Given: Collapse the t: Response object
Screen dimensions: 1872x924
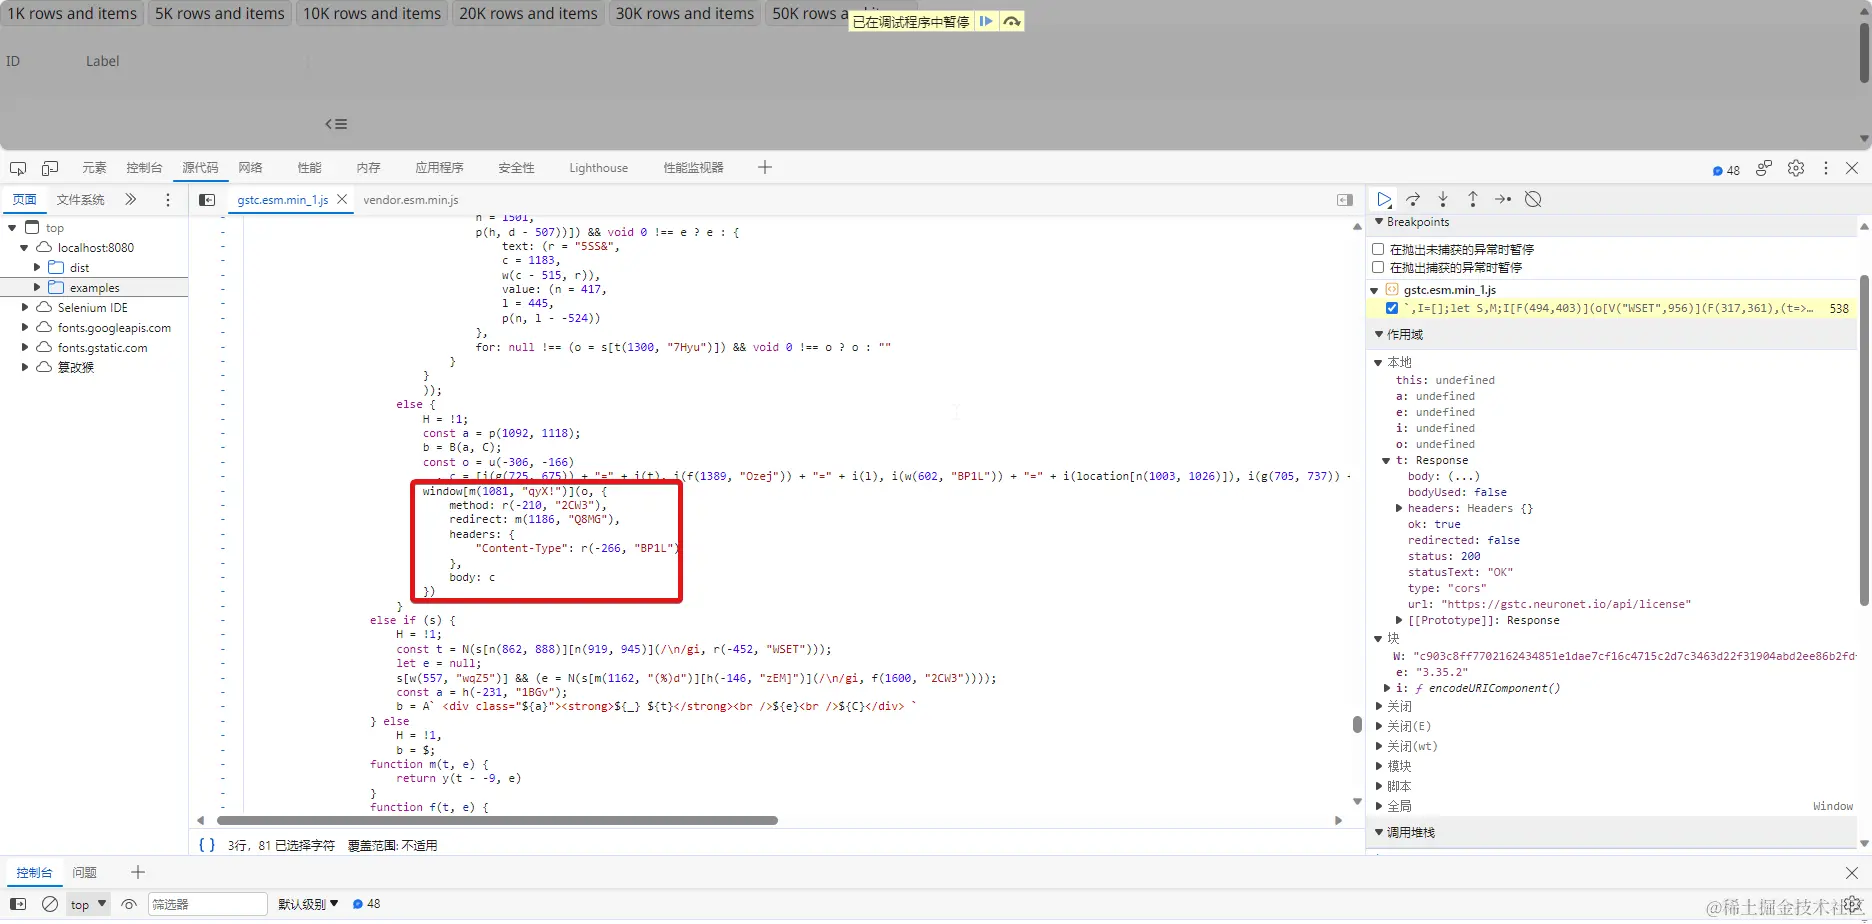Looking at the screenshot, I should [x=1387, y=460].
